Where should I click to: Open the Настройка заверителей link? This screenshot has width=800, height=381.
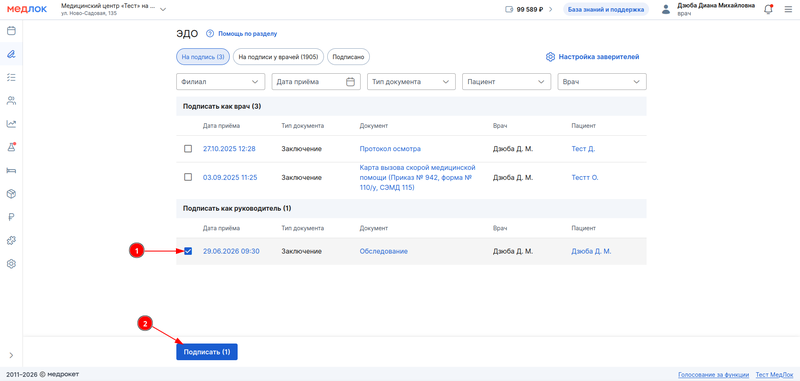[592, 57]
